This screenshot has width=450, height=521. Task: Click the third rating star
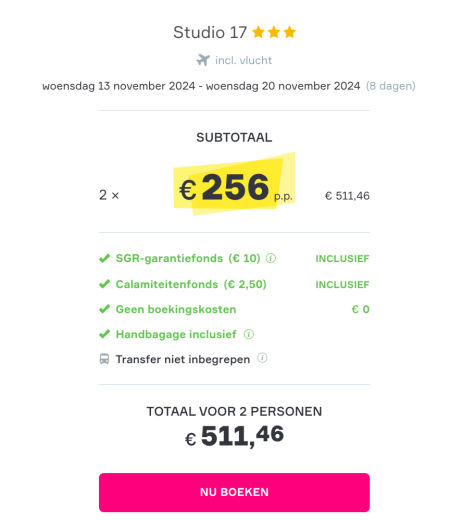(x=289, y=32)
